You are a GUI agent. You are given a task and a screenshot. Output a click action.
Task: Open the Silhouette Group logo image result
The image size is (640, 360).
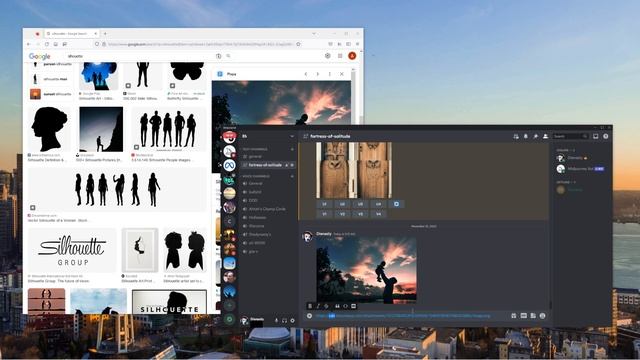(x=72, y=250)
